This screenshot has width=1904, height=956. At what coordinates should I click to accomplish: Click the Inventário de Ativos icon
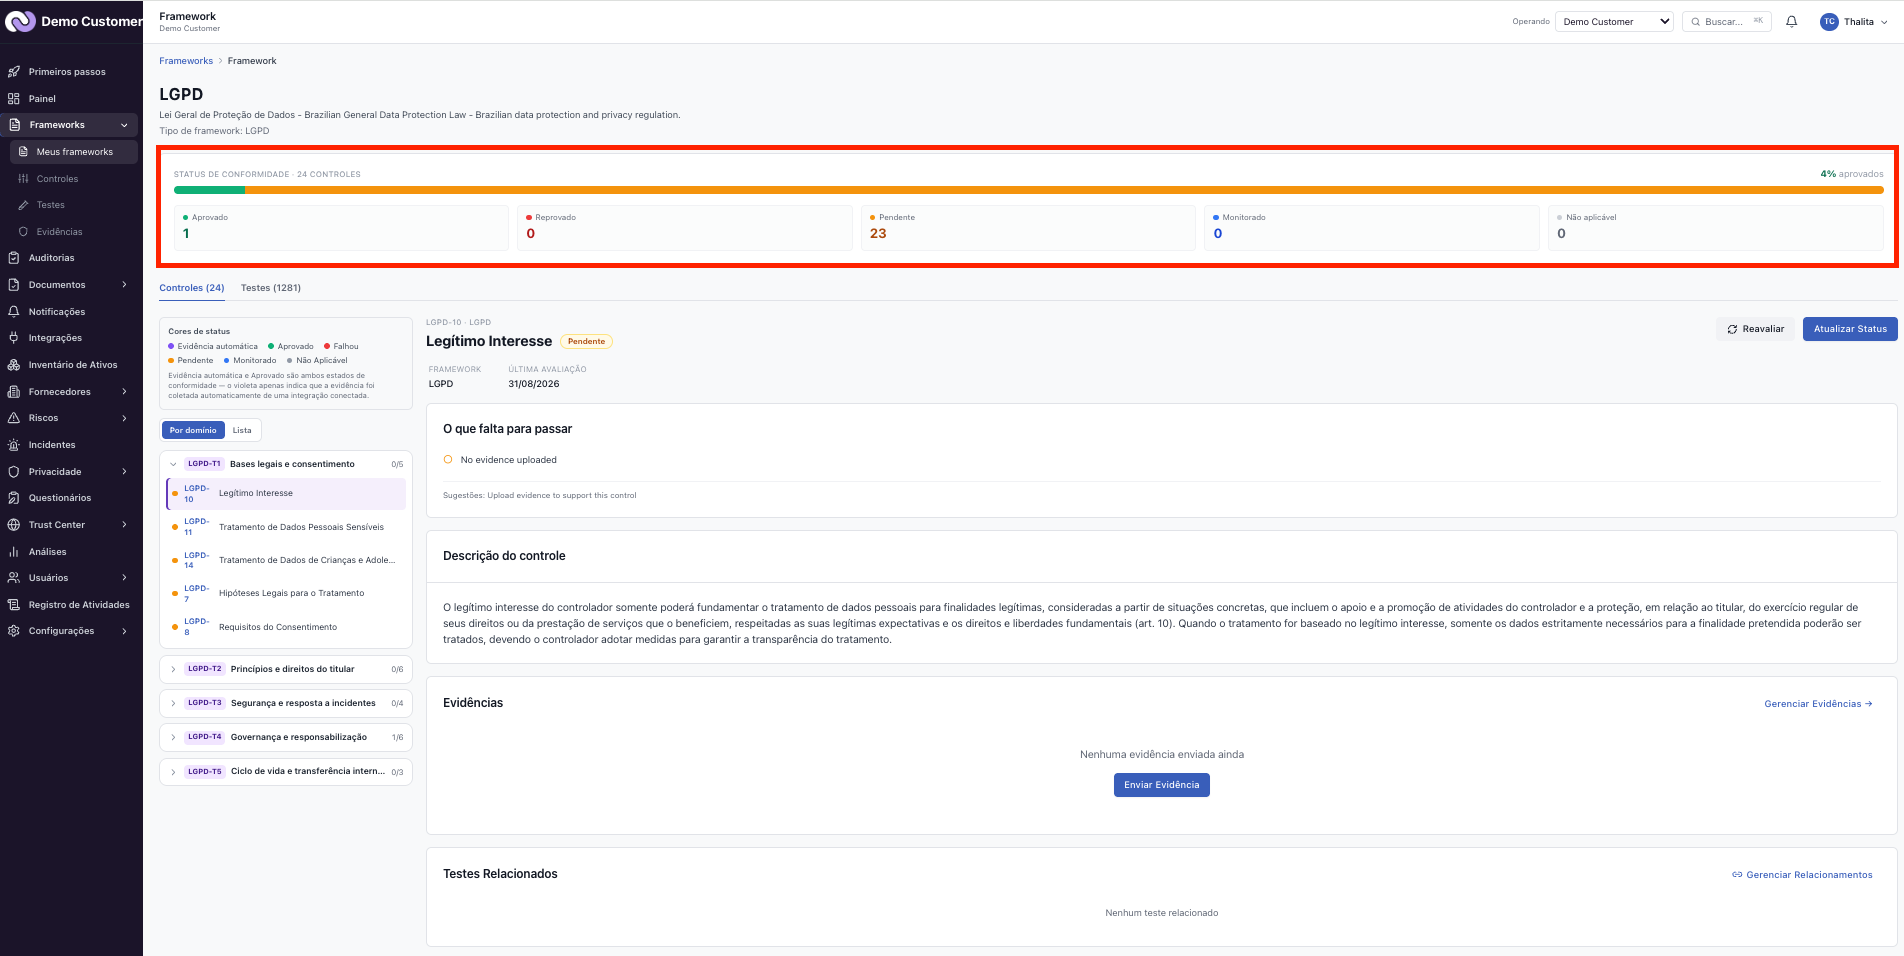[14, 365]
